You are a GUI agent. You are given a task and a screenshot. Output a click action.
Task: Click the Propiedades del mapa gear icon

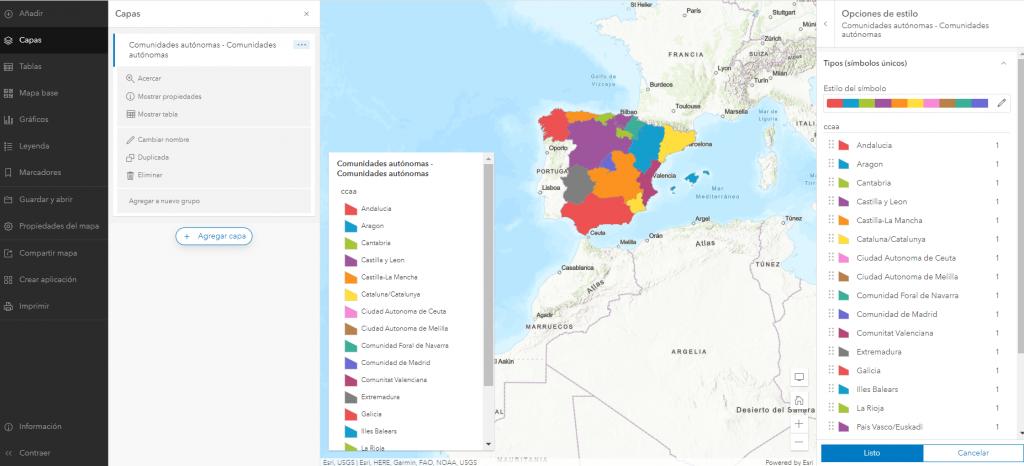(x=8, y=226)
